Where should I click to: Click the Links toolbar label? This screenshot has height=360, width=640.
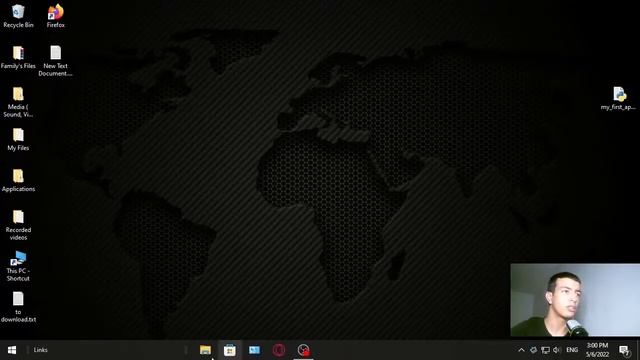[x=40, y=350]
